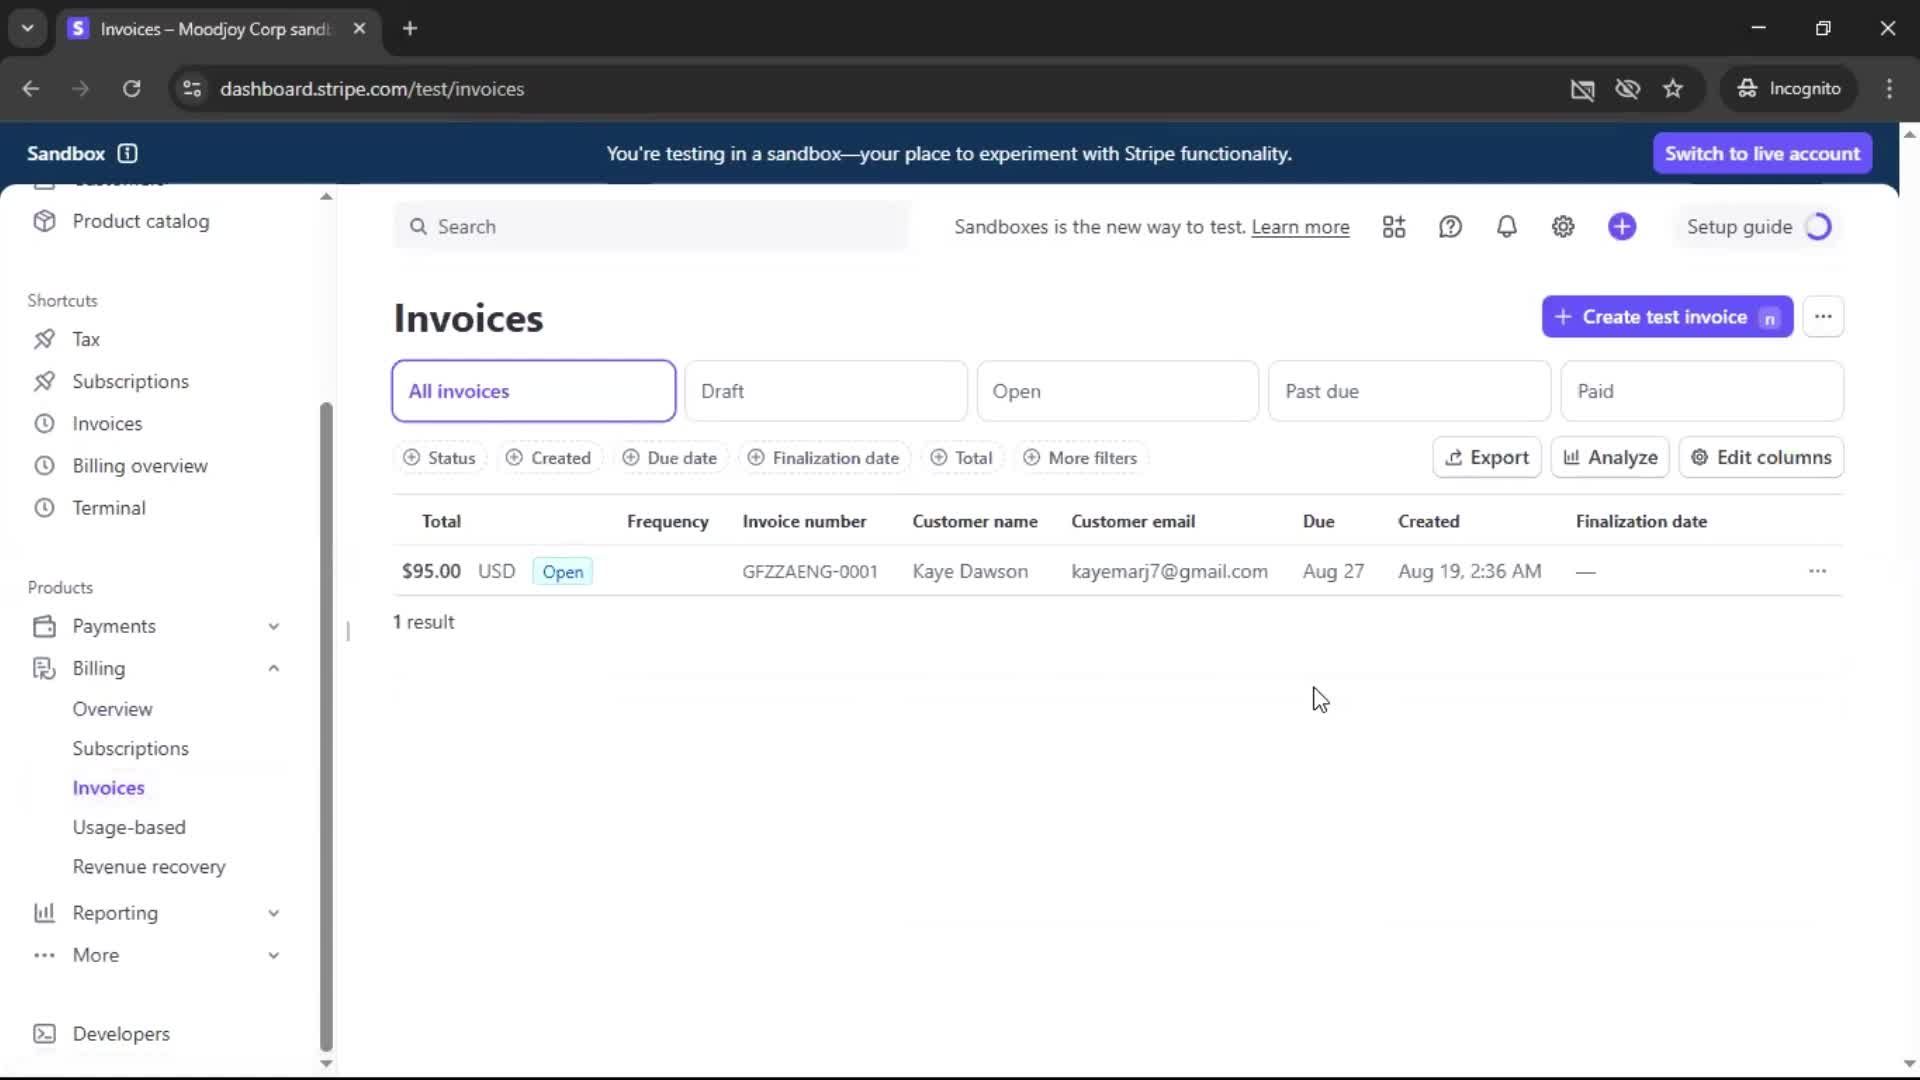Image resolution: width=1920 pixels, height=1080 pixels.
Task: Open the notifications bell icon
Action: (x=1506, y=227)
